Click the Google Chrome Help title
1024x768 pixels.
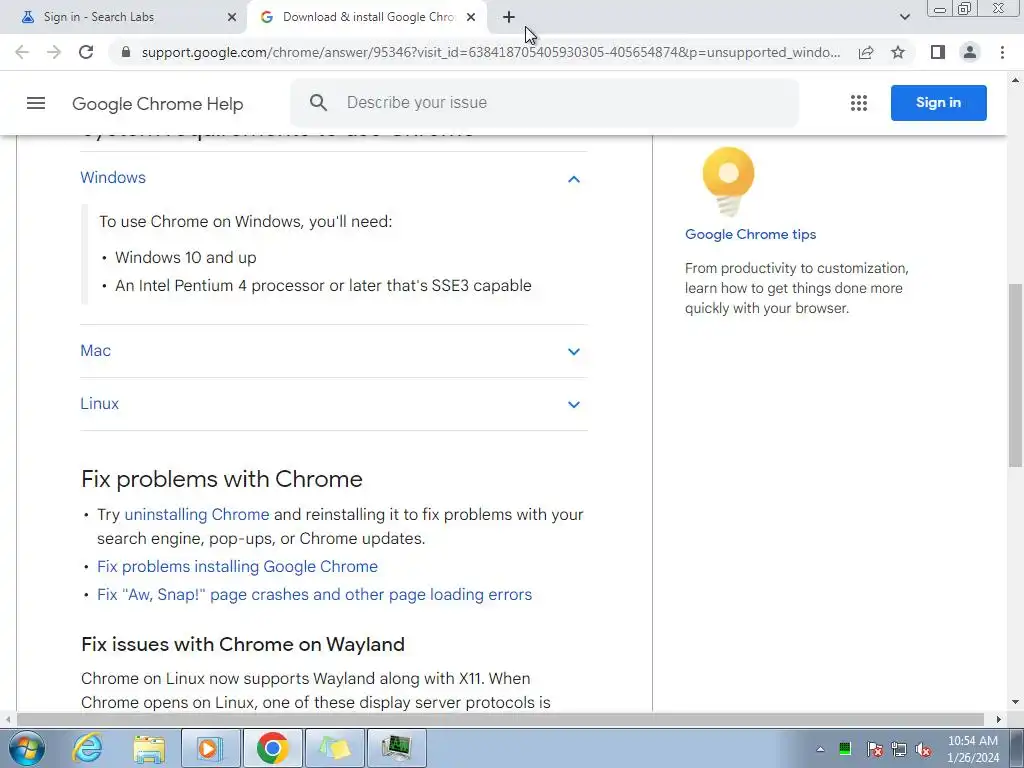pyautogui.click(x=157, y=104)
